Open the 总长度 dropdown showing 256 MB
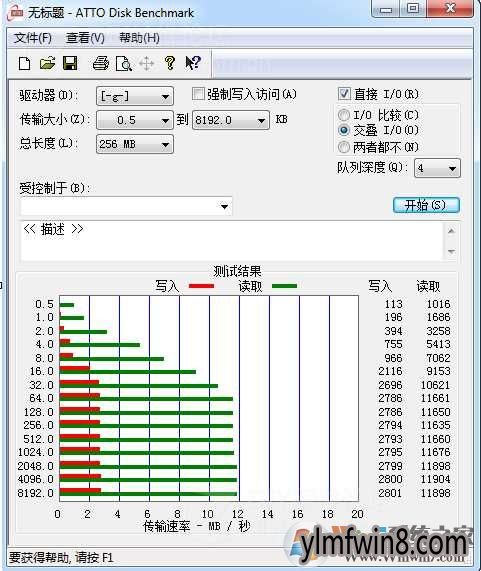 pyautogui.click(x=135, y=144)
